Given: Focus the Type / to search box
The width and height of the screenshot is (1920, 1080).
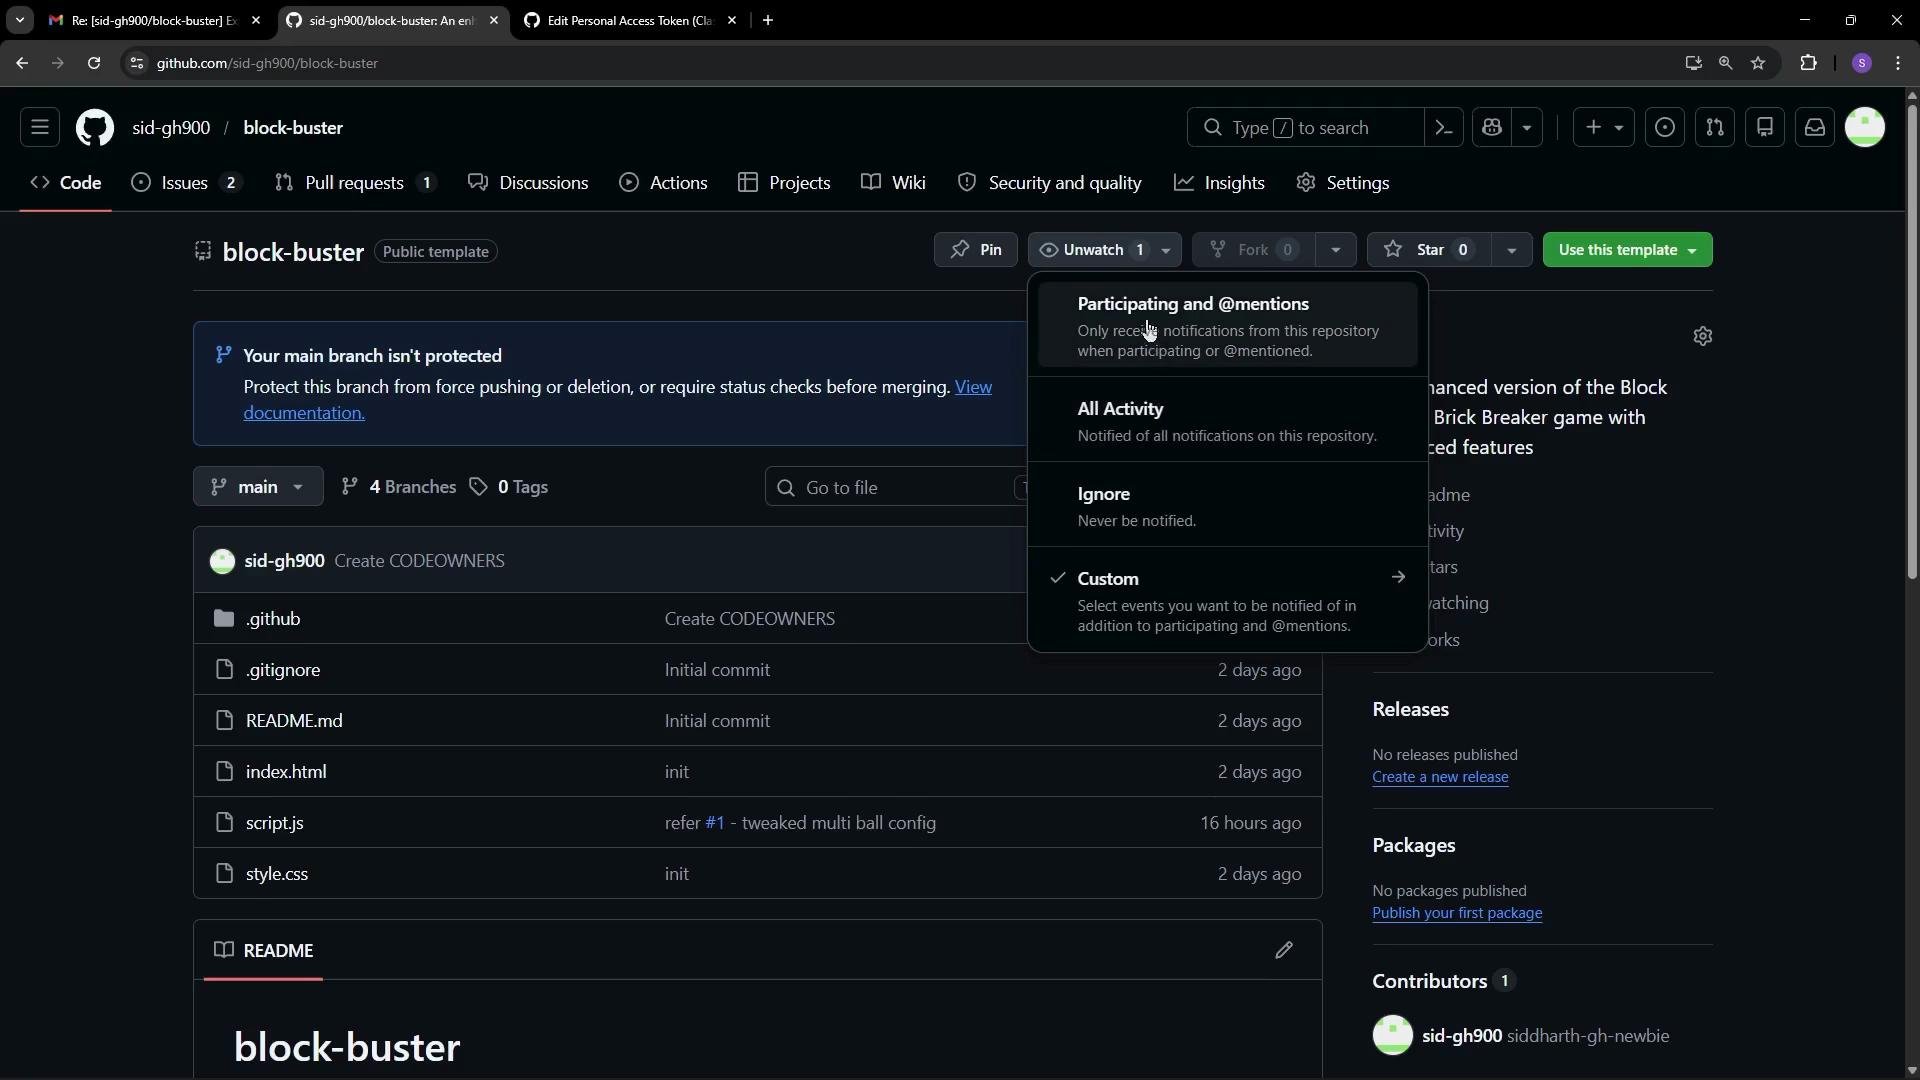Looking at the screenshot, I should tap(1305, 128).
